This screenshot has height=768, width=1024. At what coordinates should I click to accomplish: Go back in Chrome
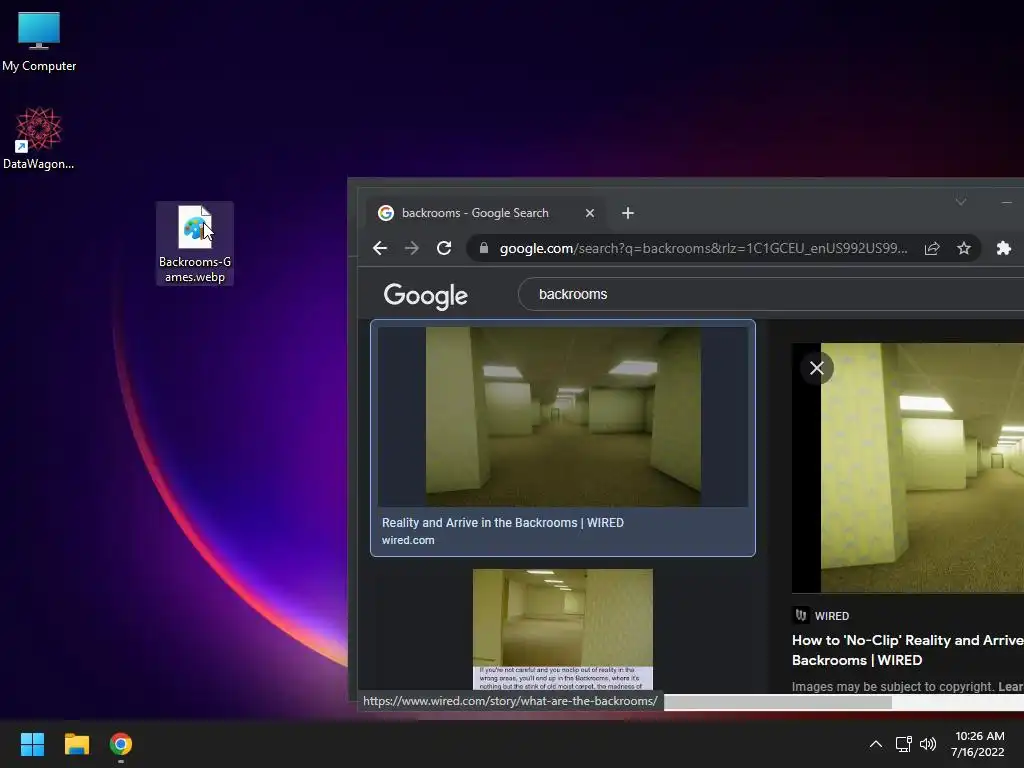(380, 248)
